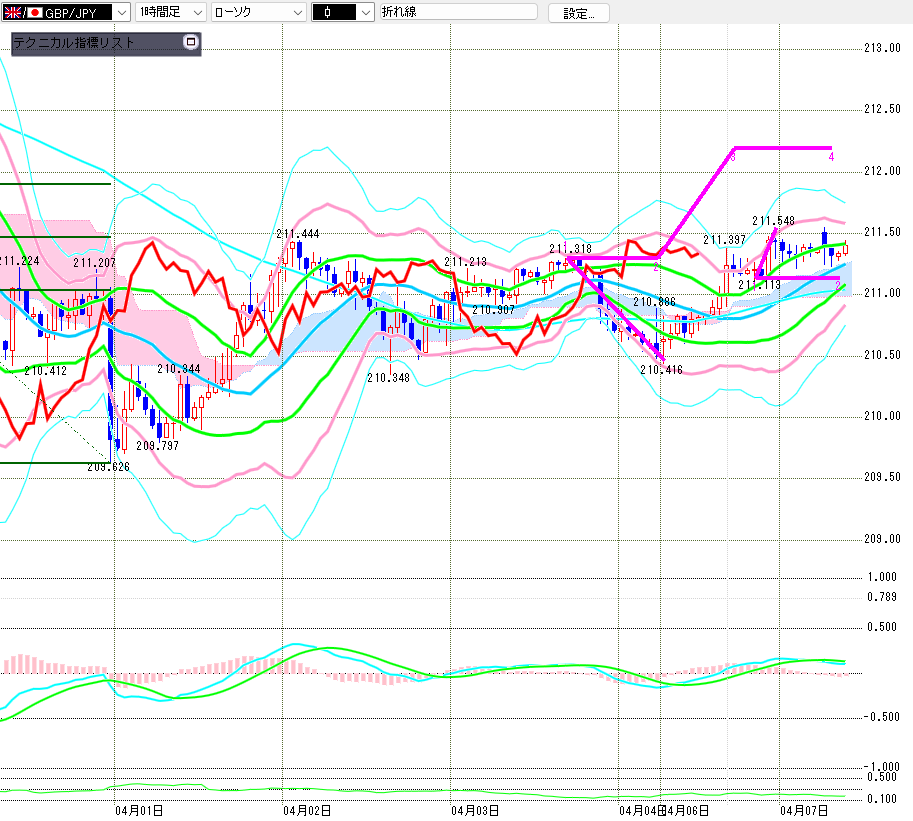Expand the テクニカル指標リスト panel using its icon
Image resolution: width=913 pixels, height=821 pixels.
pyautogui.click(x=191, y=43)
